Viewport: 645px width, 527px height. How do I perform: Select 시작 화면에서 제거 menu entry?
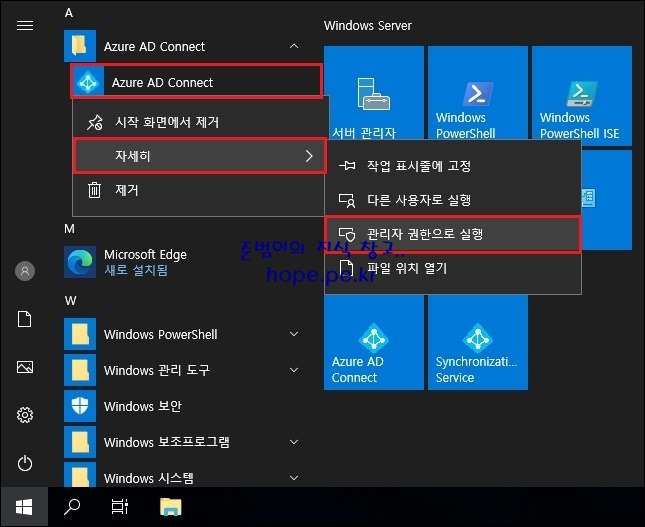[200, 122]
